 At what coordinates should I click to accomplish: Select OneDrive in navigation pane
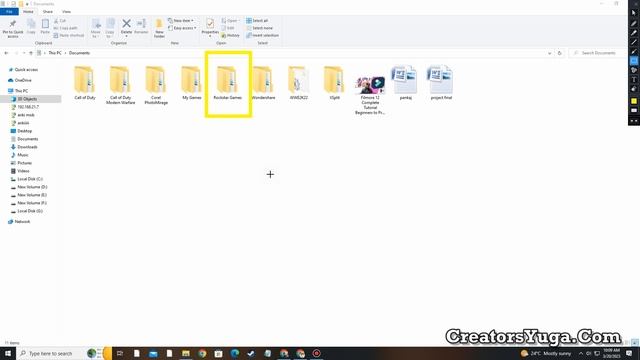click(x=20, y=80)
